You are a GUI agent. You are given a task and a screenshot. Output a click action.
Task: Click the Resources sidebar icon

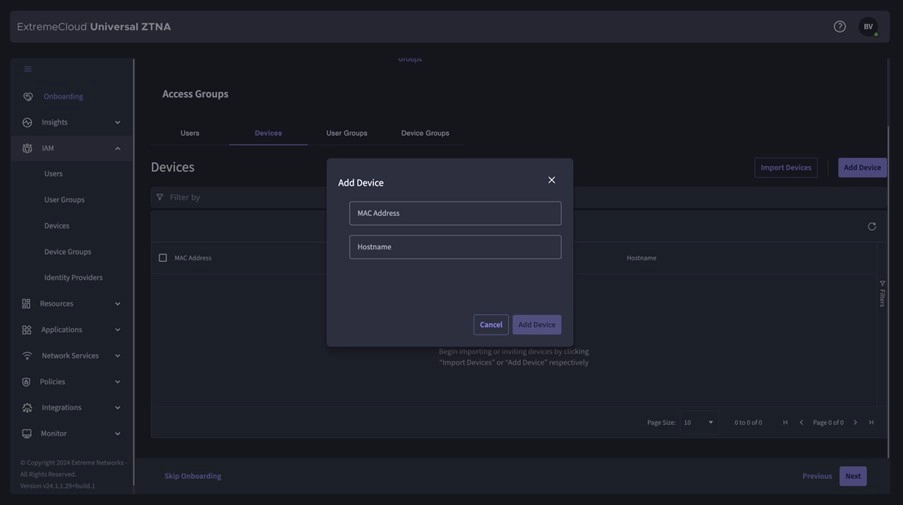(x=26, y=303)
